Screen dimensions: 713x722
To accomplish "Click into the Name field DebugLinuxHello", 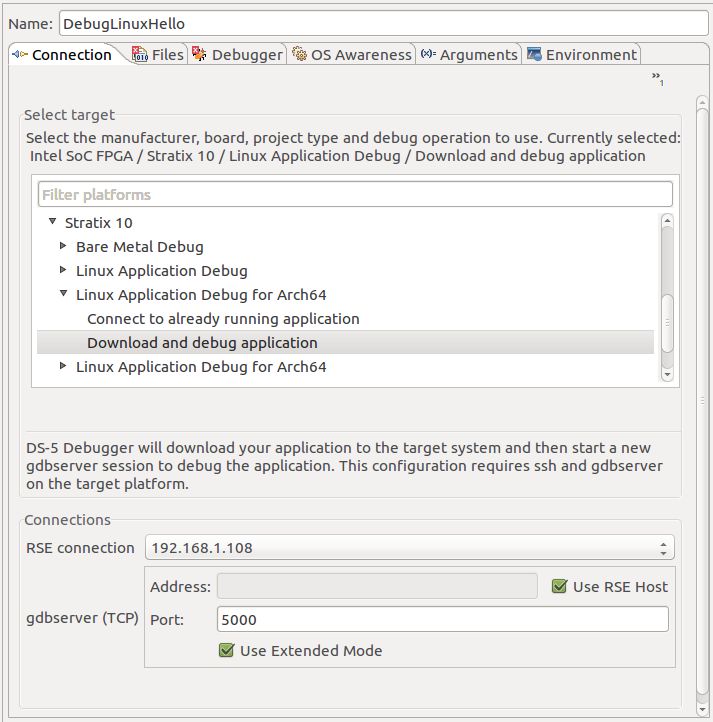I will (384, 23).
